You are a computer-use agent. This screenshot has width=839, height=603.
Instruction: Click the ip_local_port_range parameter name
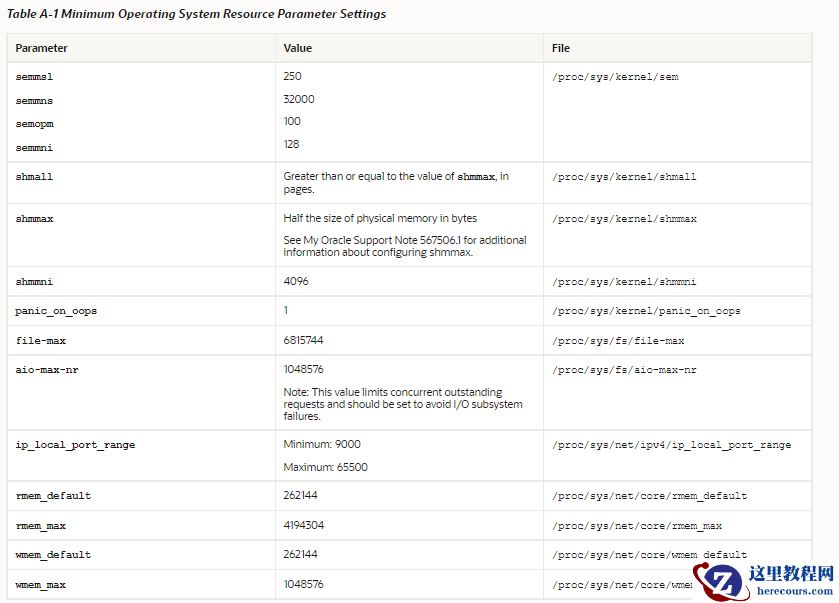click(75, 445)
